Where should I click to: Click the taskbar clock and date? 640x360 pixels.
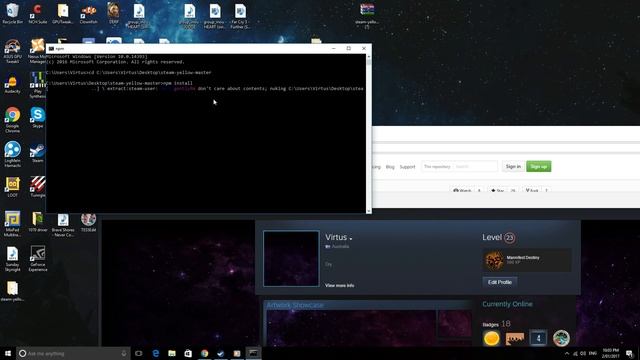tap(610, 353)
